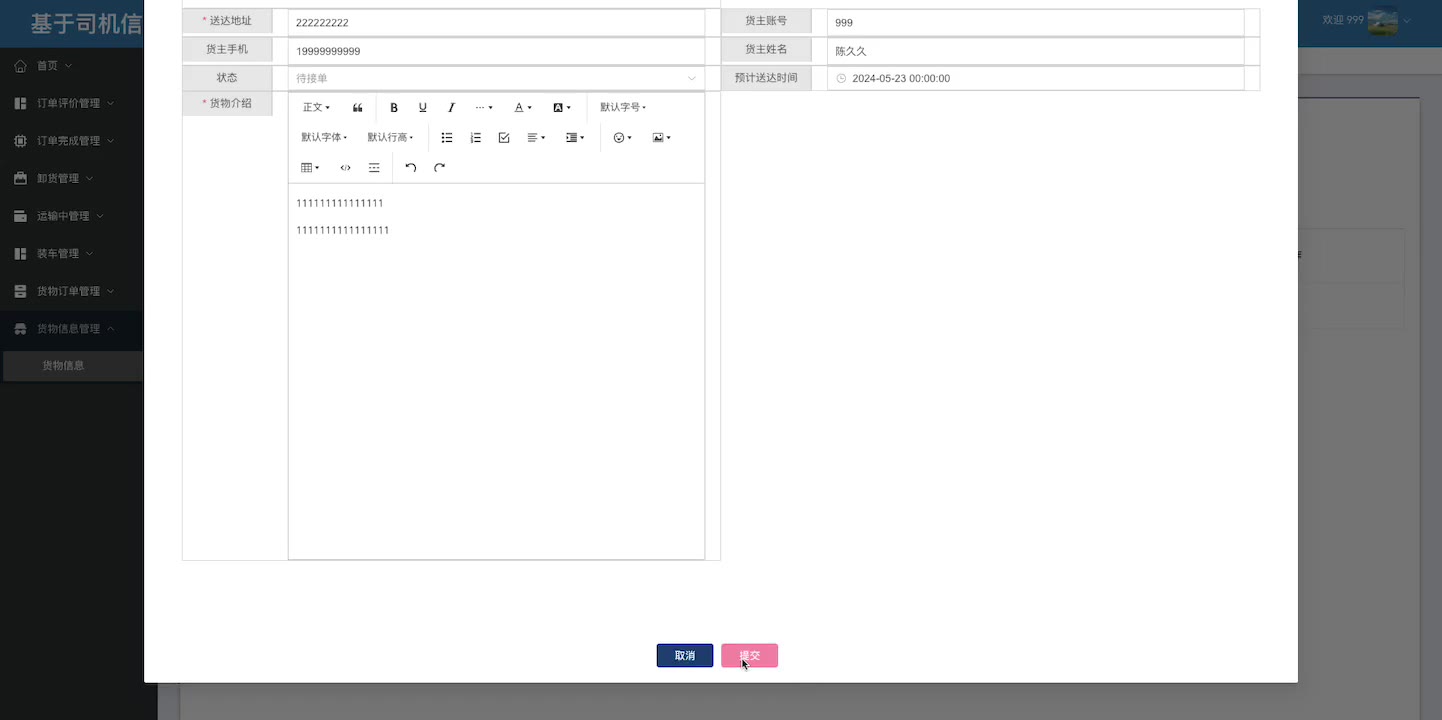The height and width of the screenshot is (720, 1442).
Task: Insert a bulleted list
Action: tap(447, 138)
